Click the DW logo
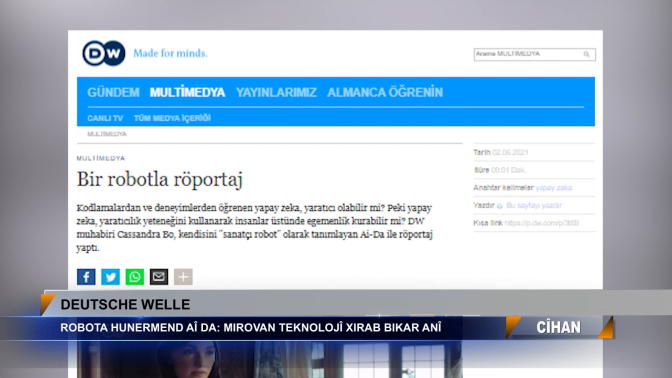Viewport: 672px width, 378px height. click(x=104, y=53)
